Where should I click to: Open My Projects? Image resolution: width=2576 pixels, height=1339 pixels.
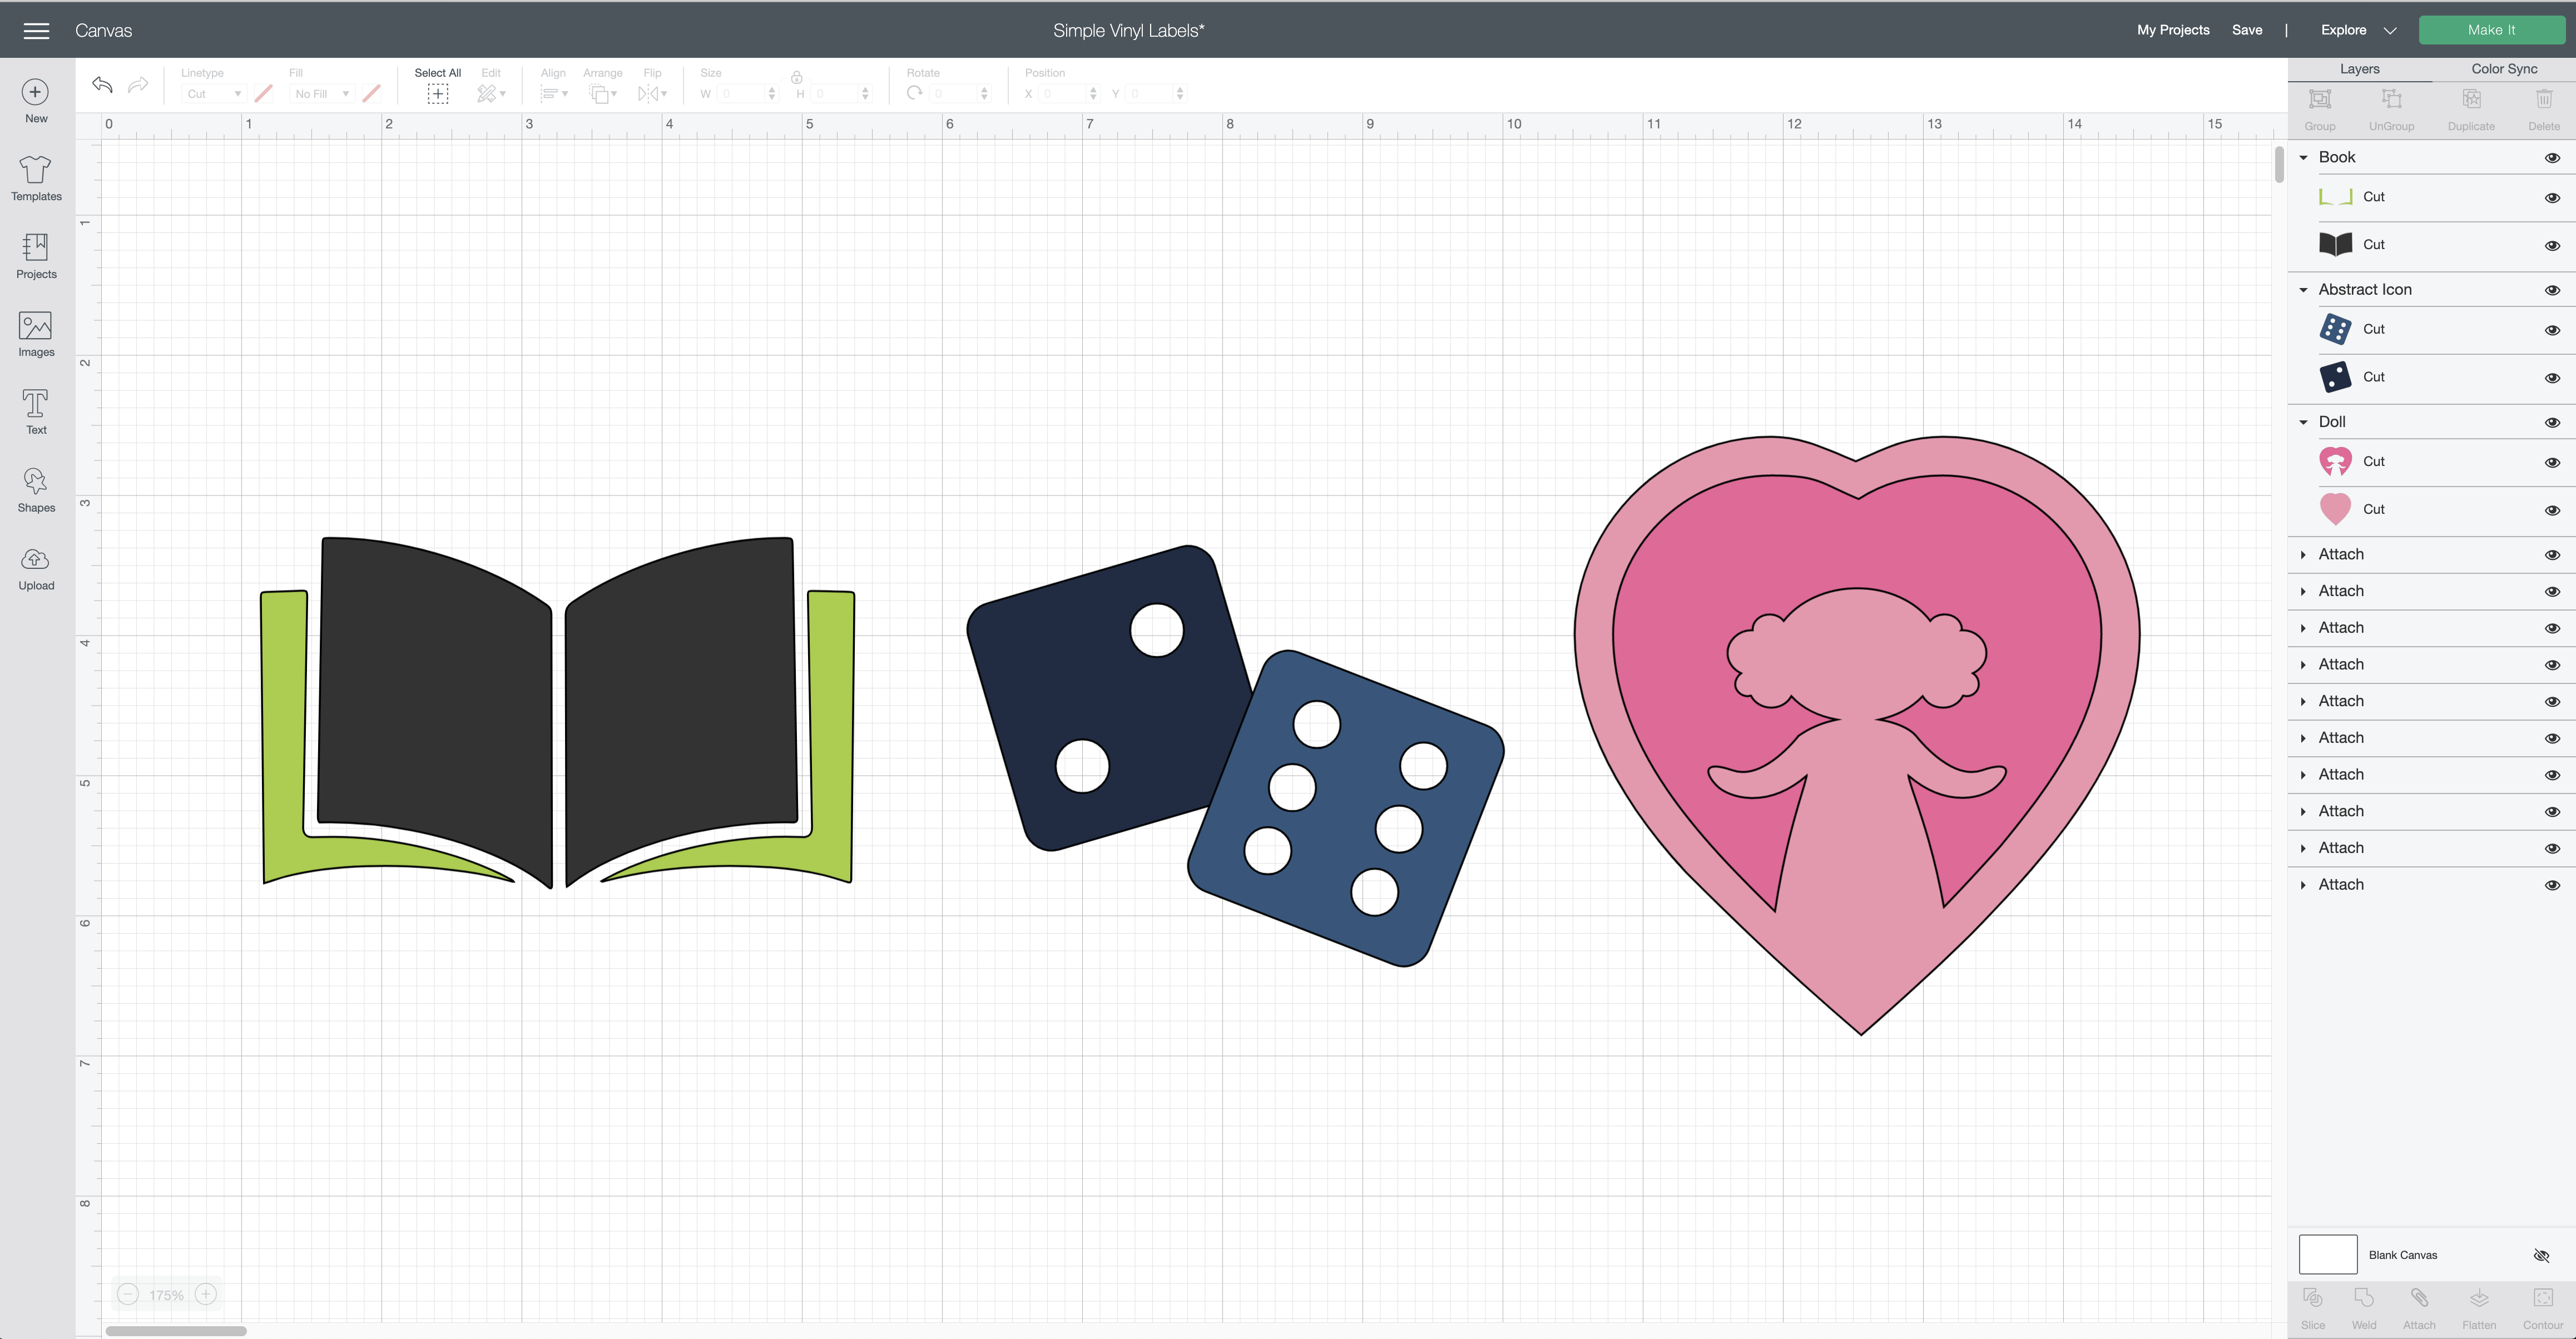point(2172,30)
